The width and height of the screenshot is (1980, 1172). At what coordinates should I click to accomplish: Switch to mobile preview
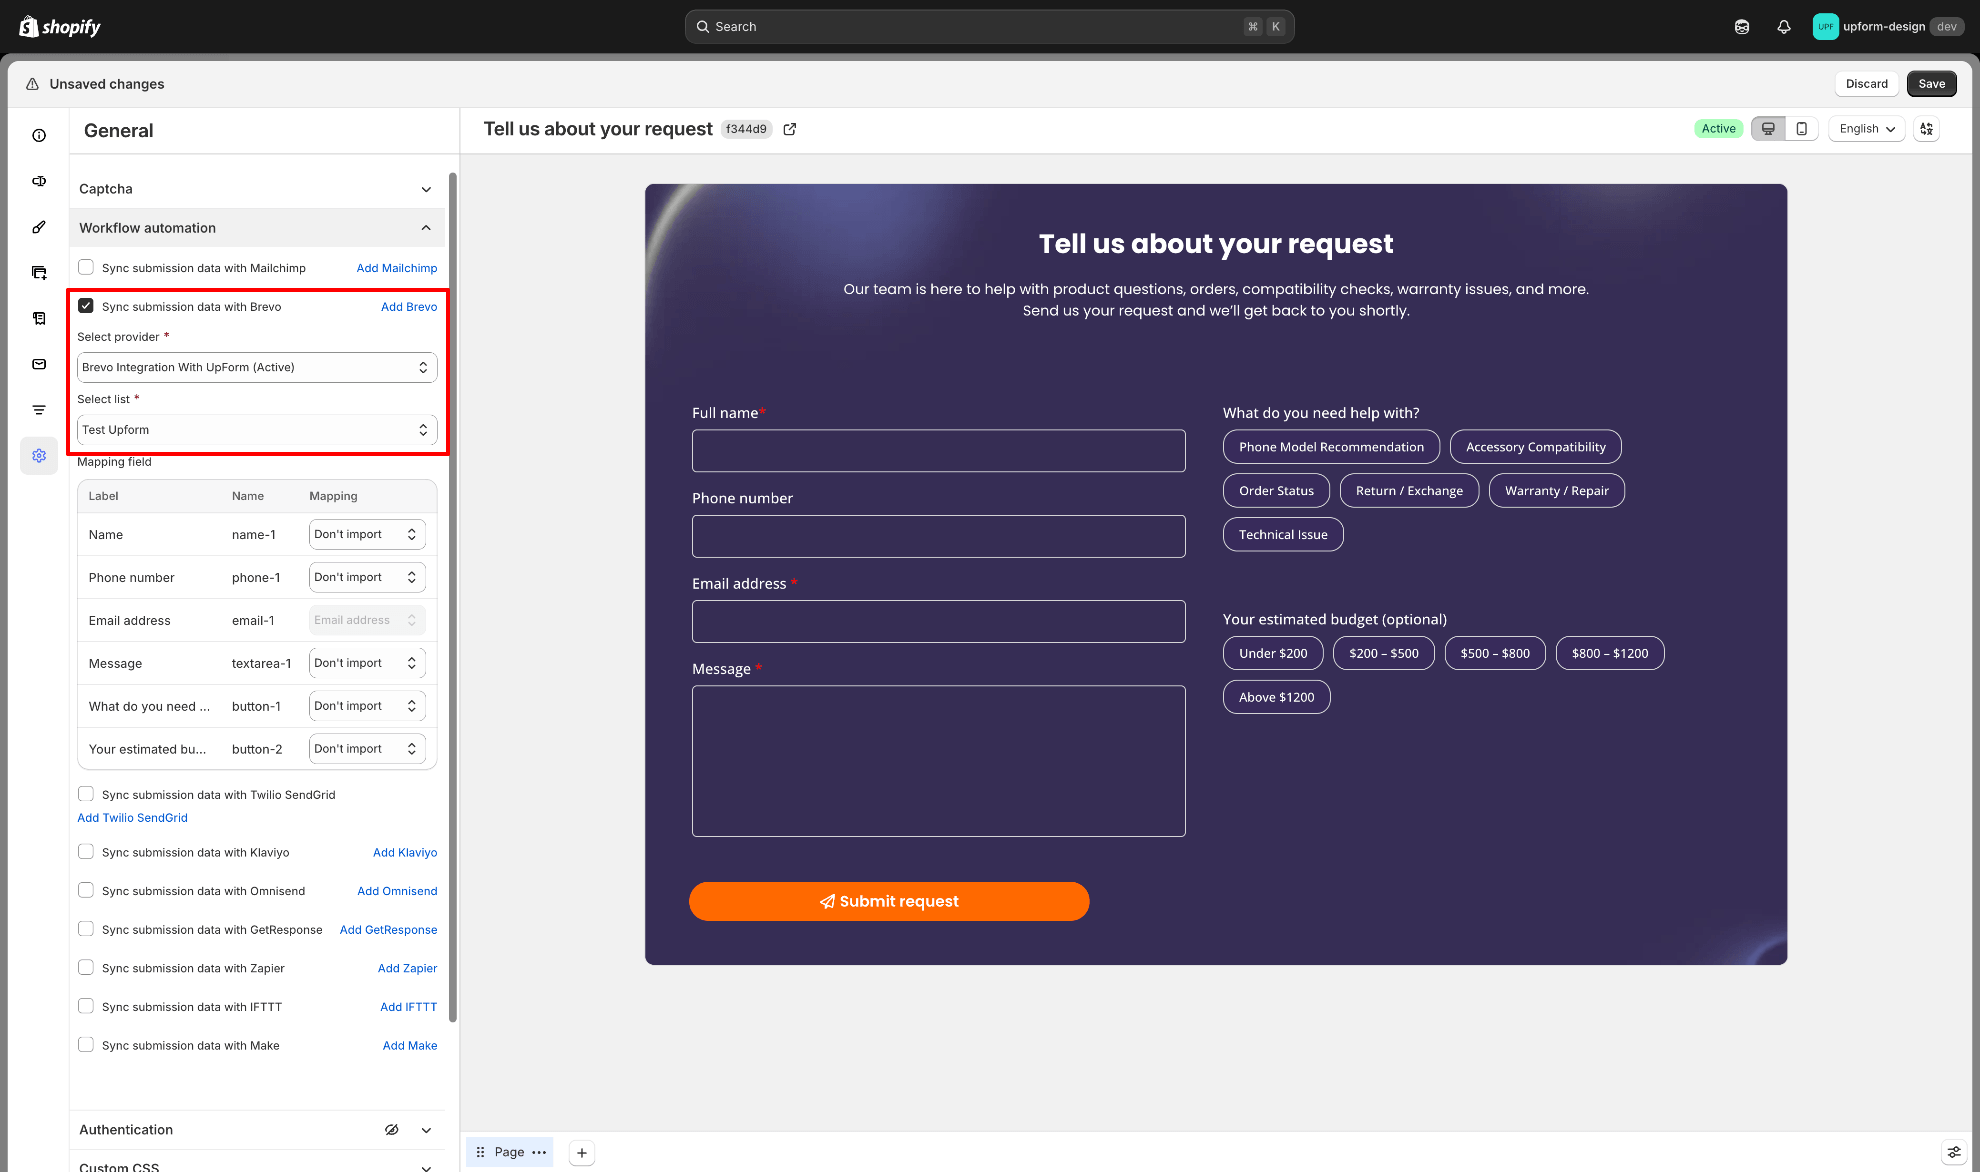pyautogui.click(x=1801, y=129)
